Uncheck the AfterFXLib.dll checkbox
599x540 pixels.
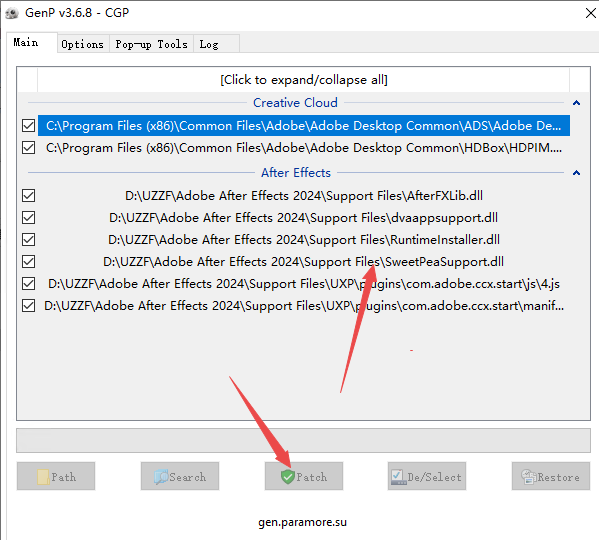click(29, 196)
